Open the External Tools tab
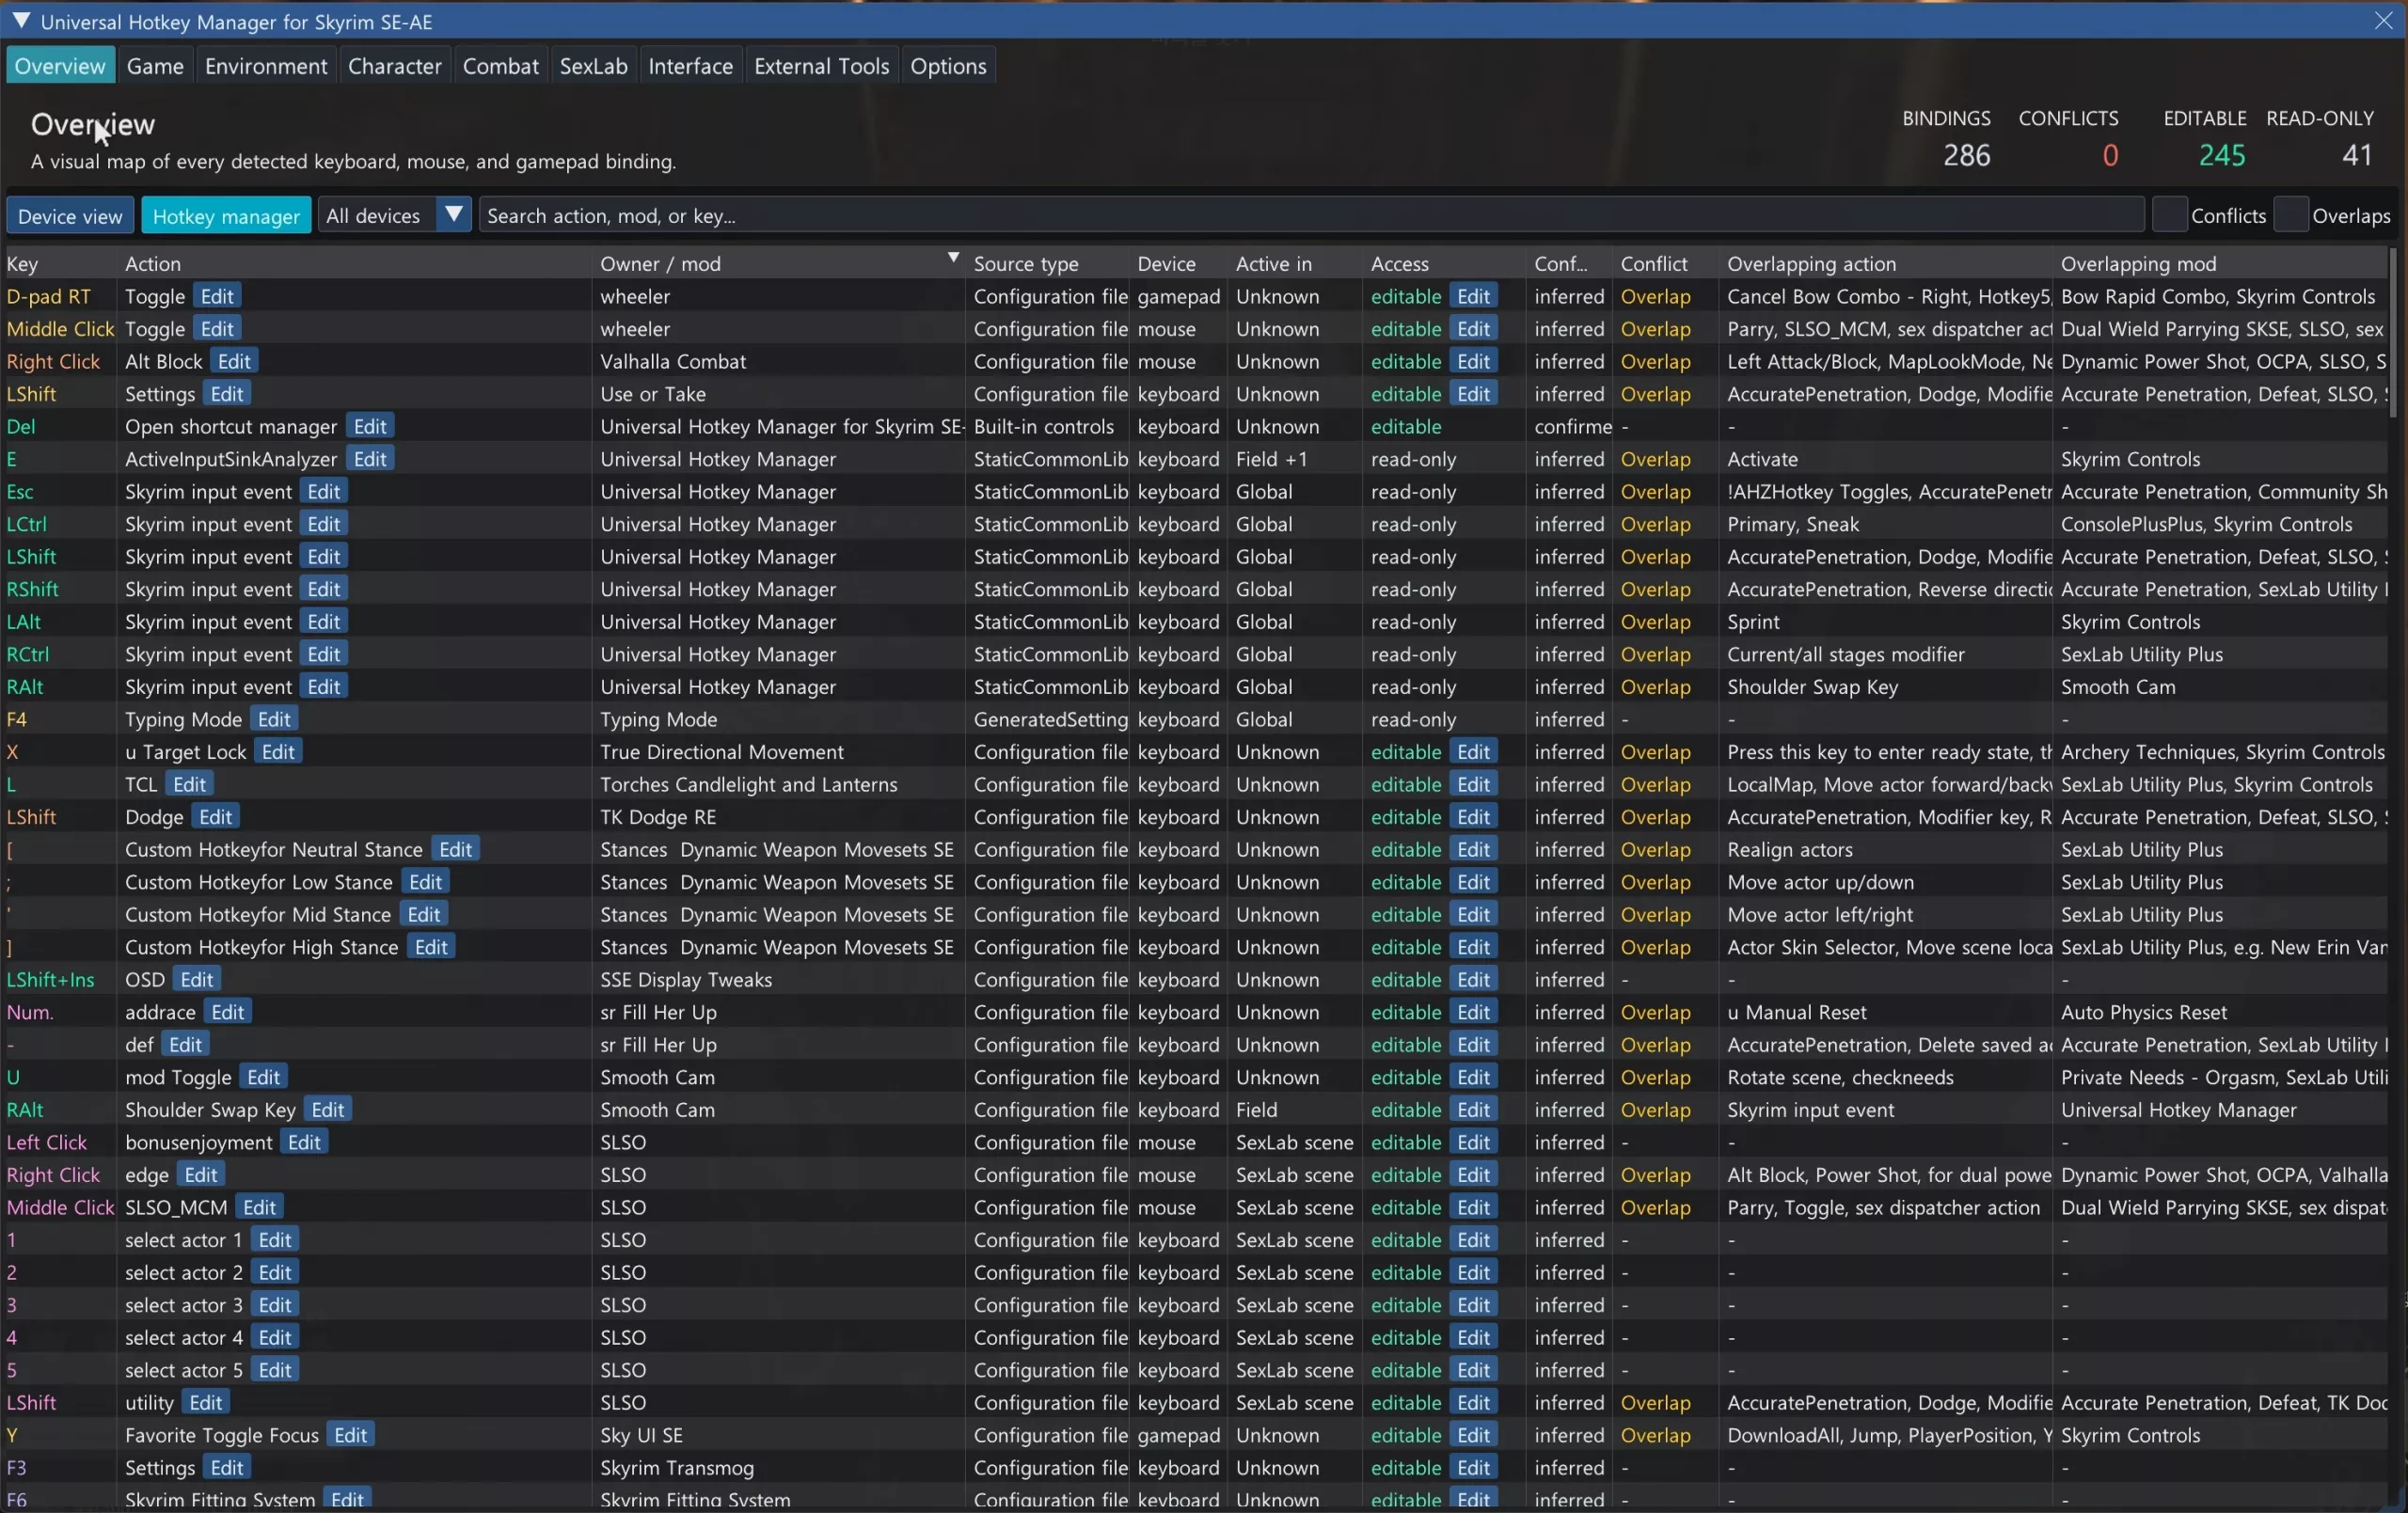 coord(822,66)
